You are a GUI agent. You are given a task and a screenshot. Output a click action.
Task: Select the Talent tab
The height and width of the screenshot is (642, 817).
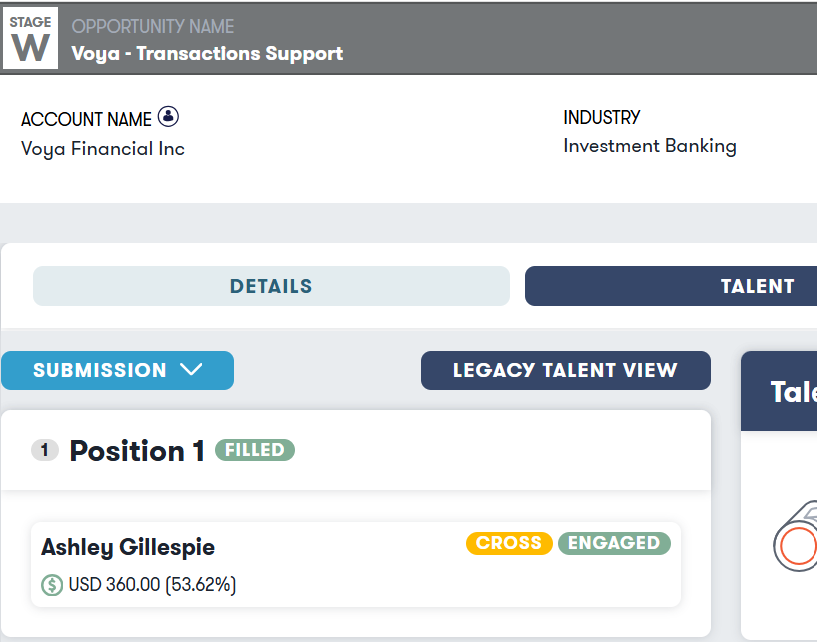point(757,286)
